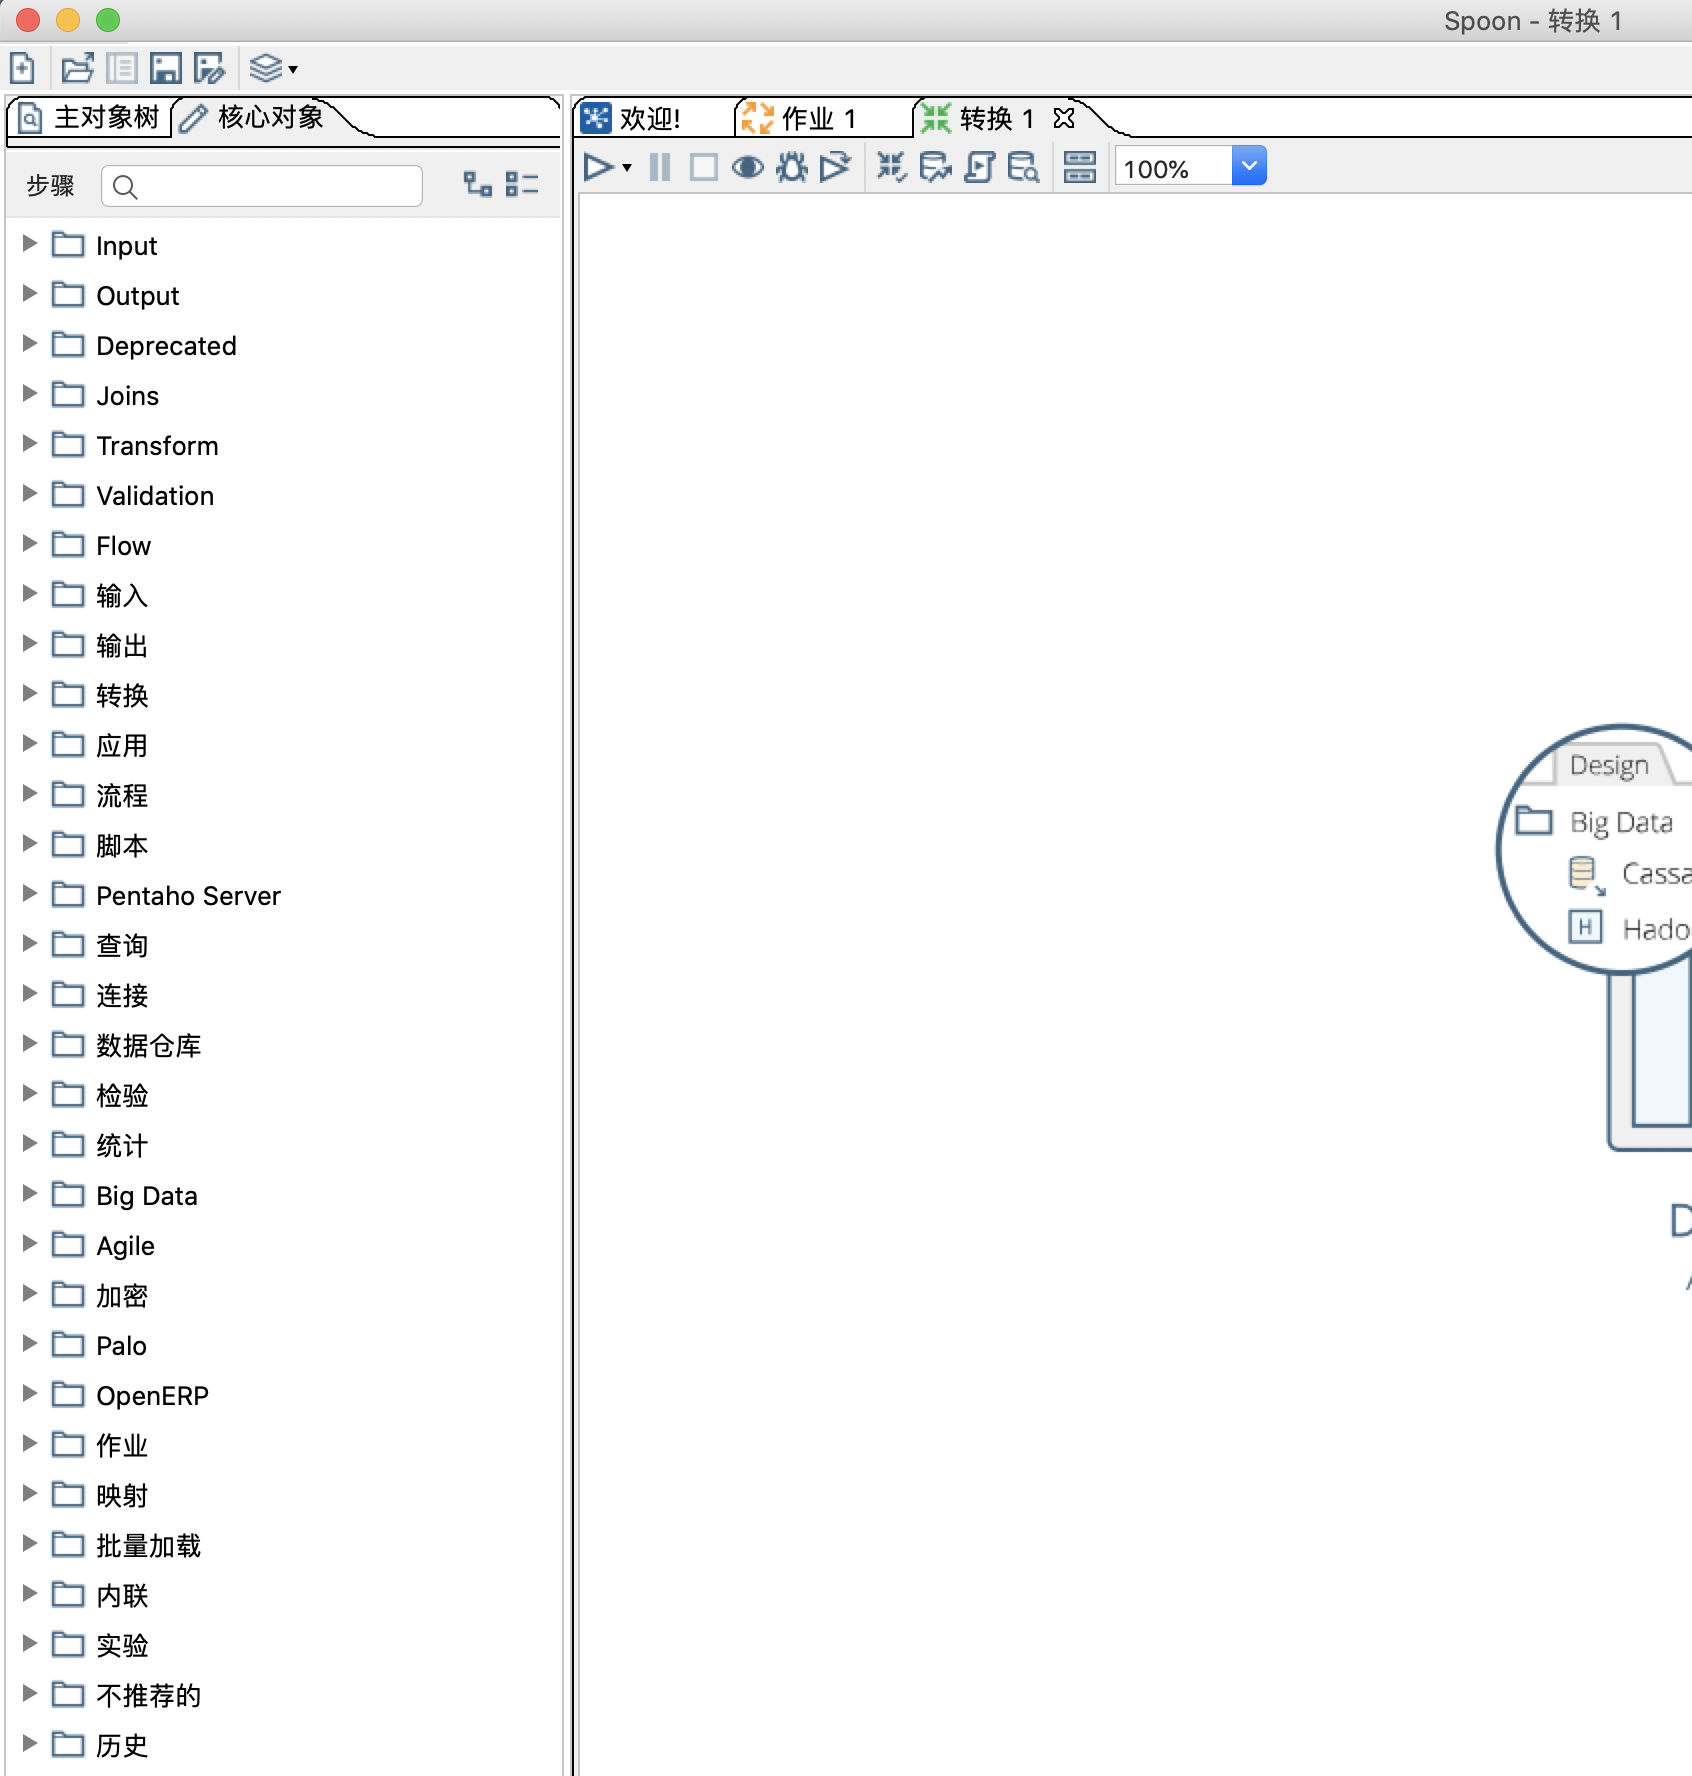This screenshot has height=1776, width=1692.
Task: Select the 检验 folder
Action: [x=122, y=1096]
